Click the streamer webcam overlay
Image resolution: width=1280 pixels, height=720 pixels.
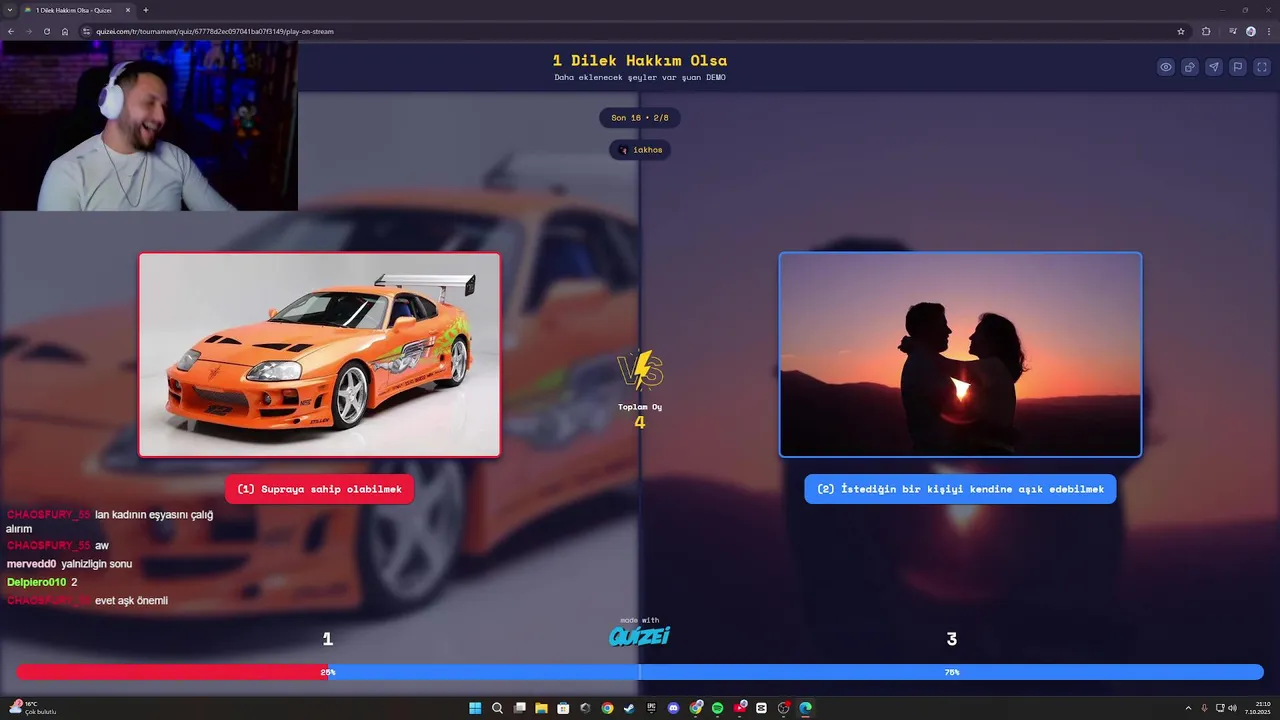click(148, 126)
